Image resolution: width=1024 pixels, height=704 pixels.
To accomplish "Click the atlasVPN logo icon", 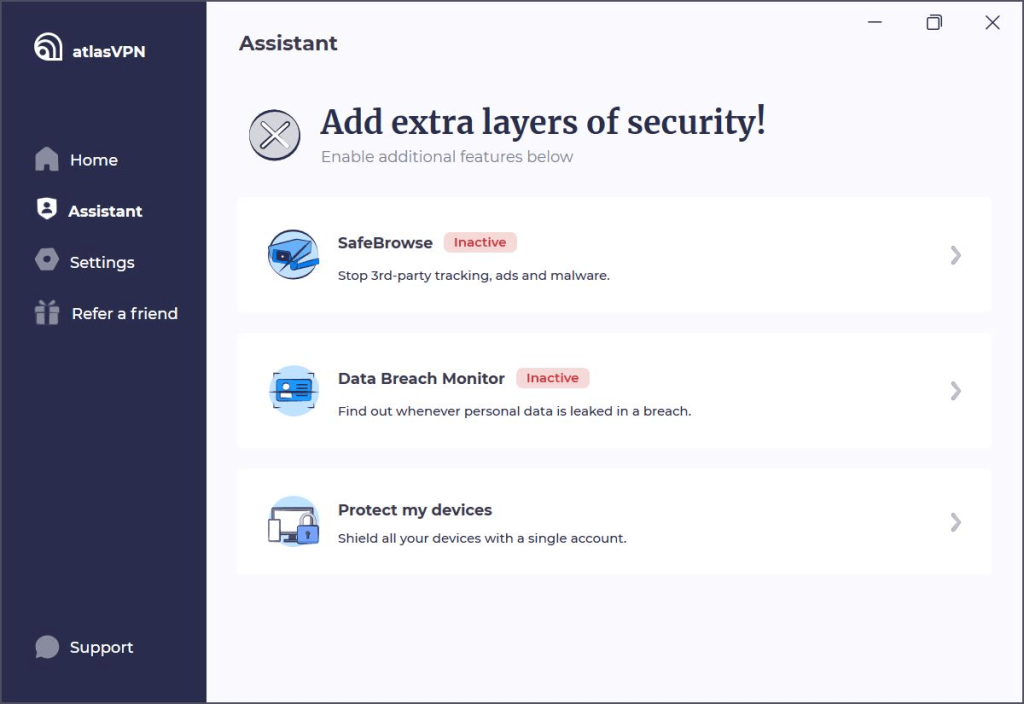I will point(48,47).
